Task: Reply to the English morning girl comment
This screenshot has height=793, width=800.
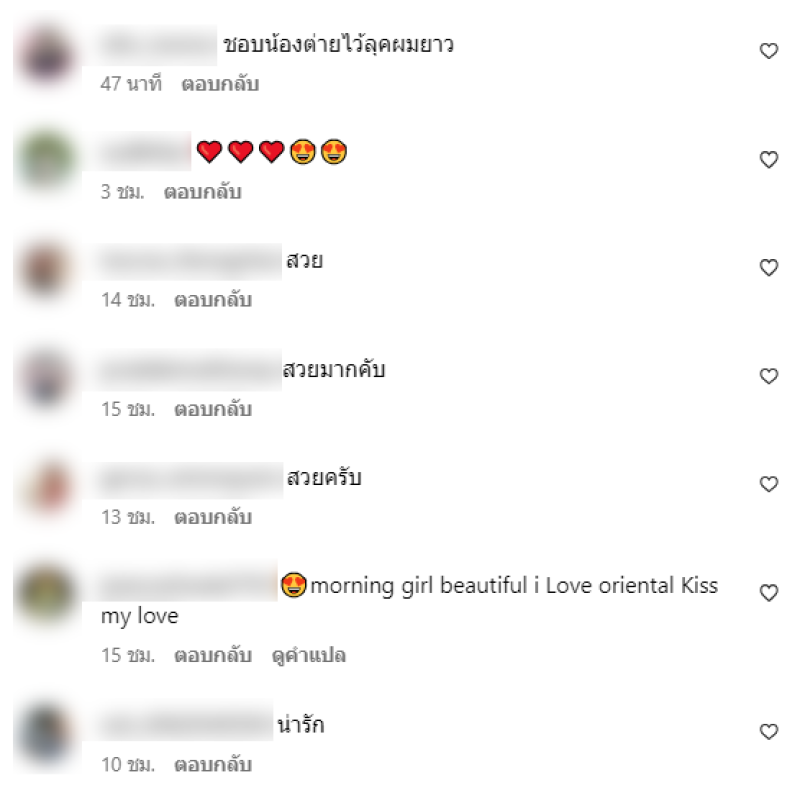Action: pos(213,656)
